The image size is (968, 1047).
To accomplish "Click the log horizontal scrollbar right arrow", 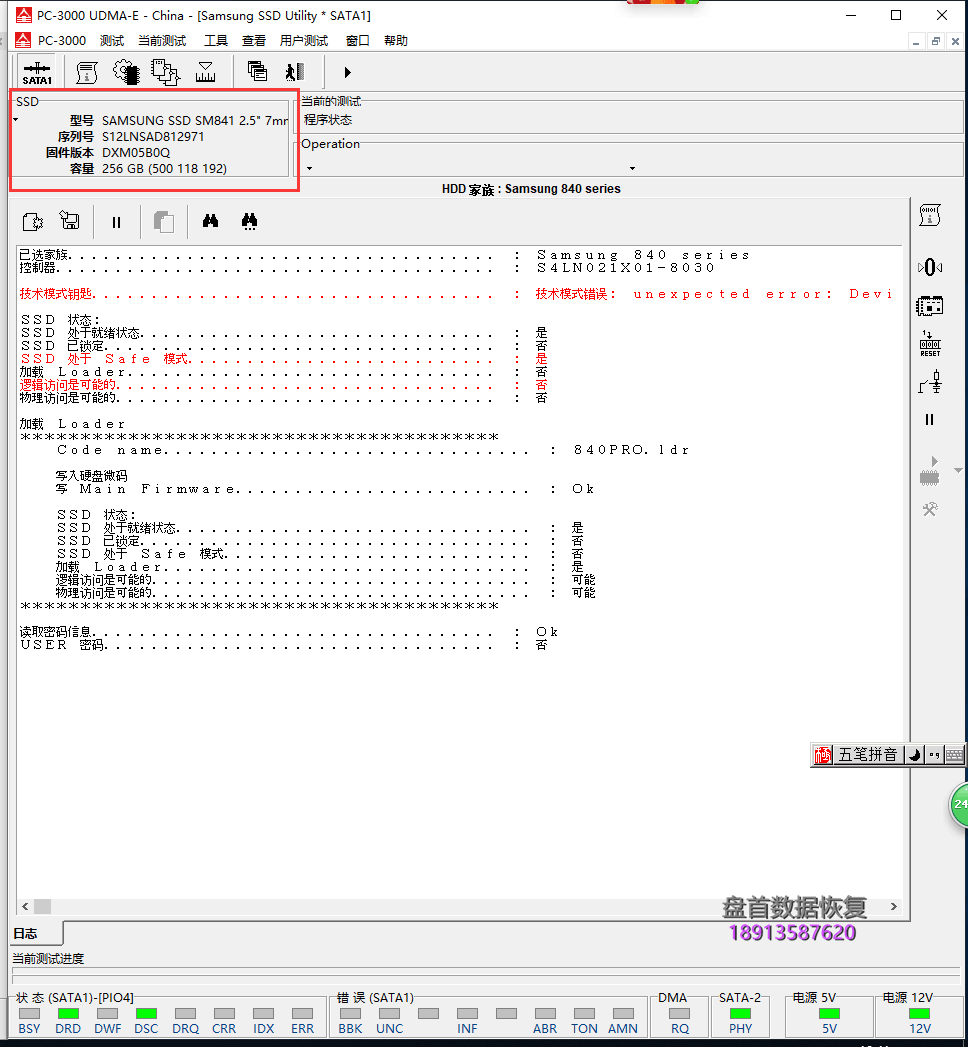I will [894, 906].
